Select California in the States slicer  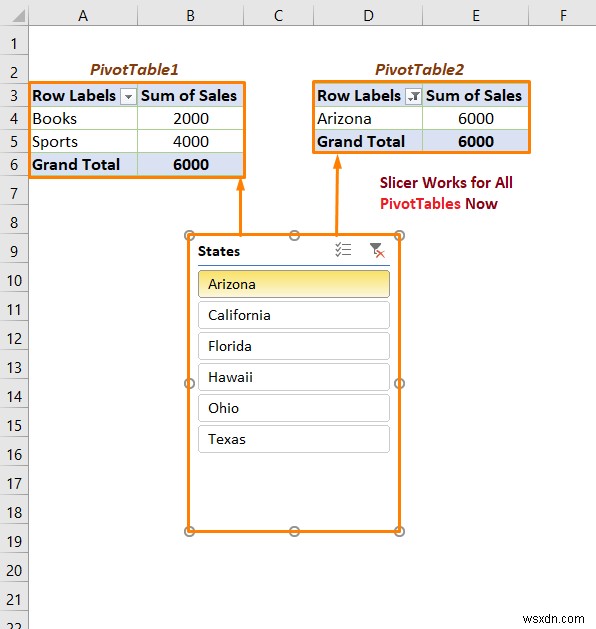point(294,315)
